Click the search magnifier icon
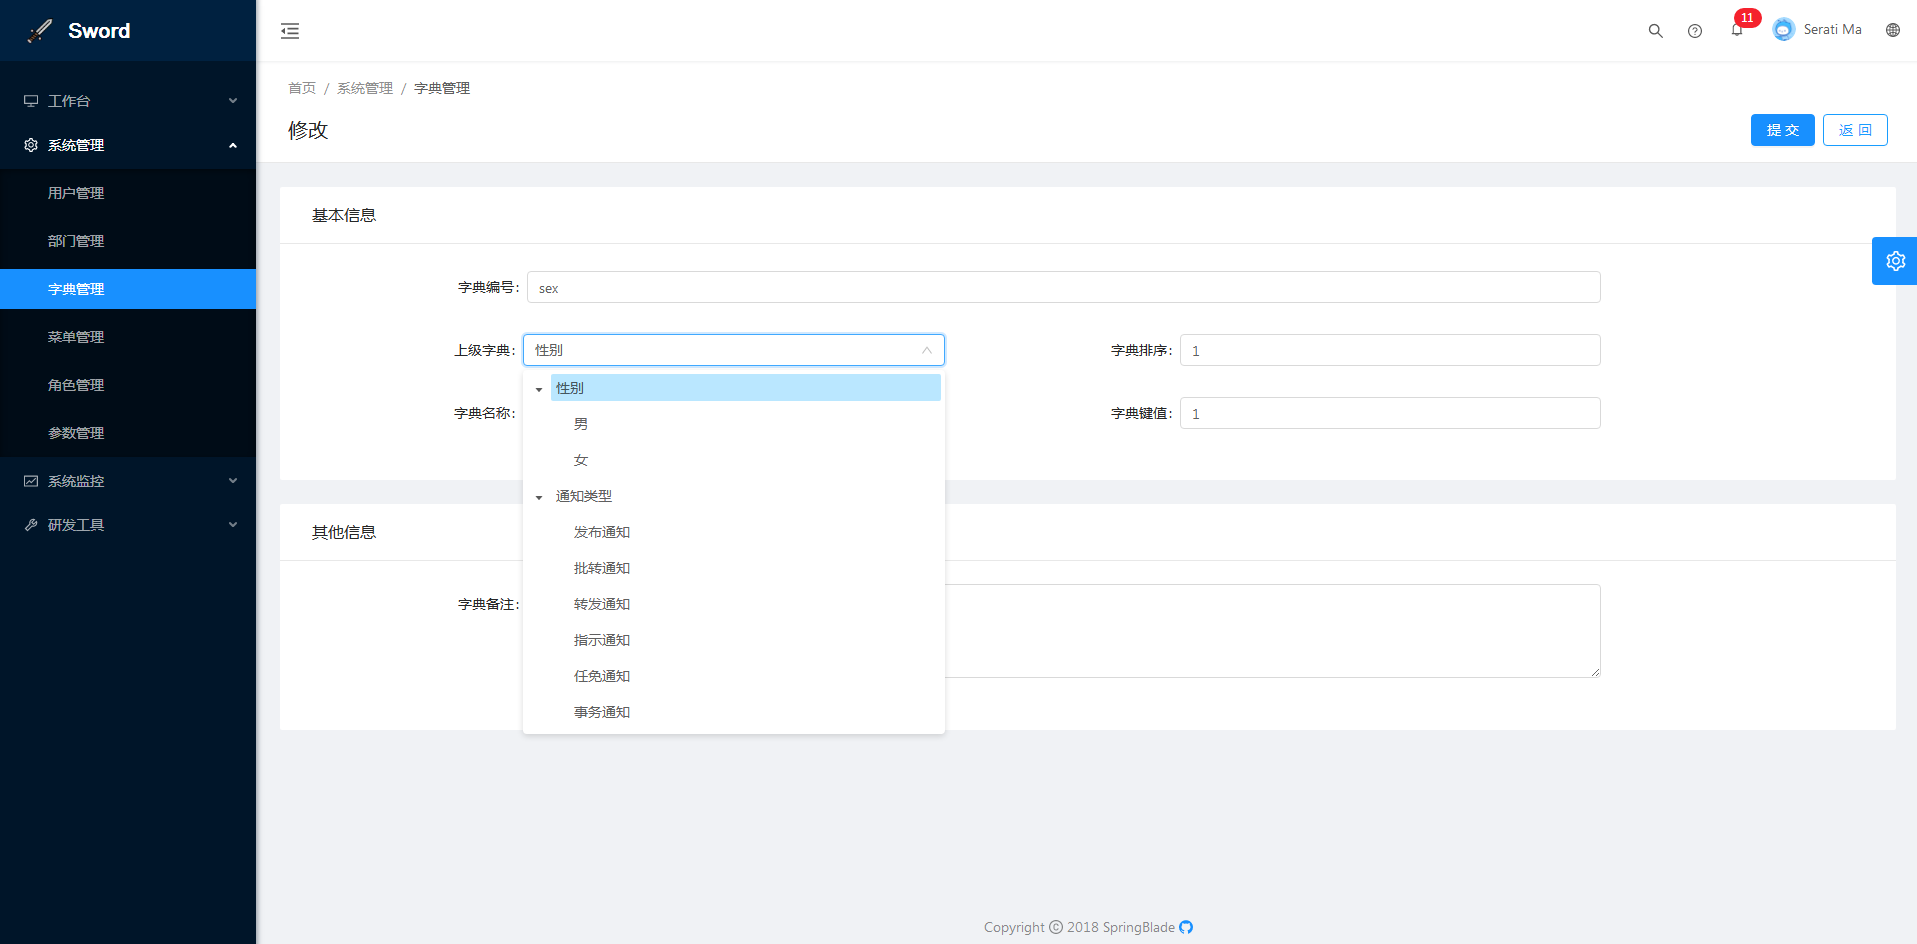The height and width of the screenshot is (944, 1917). [1655, 31]
